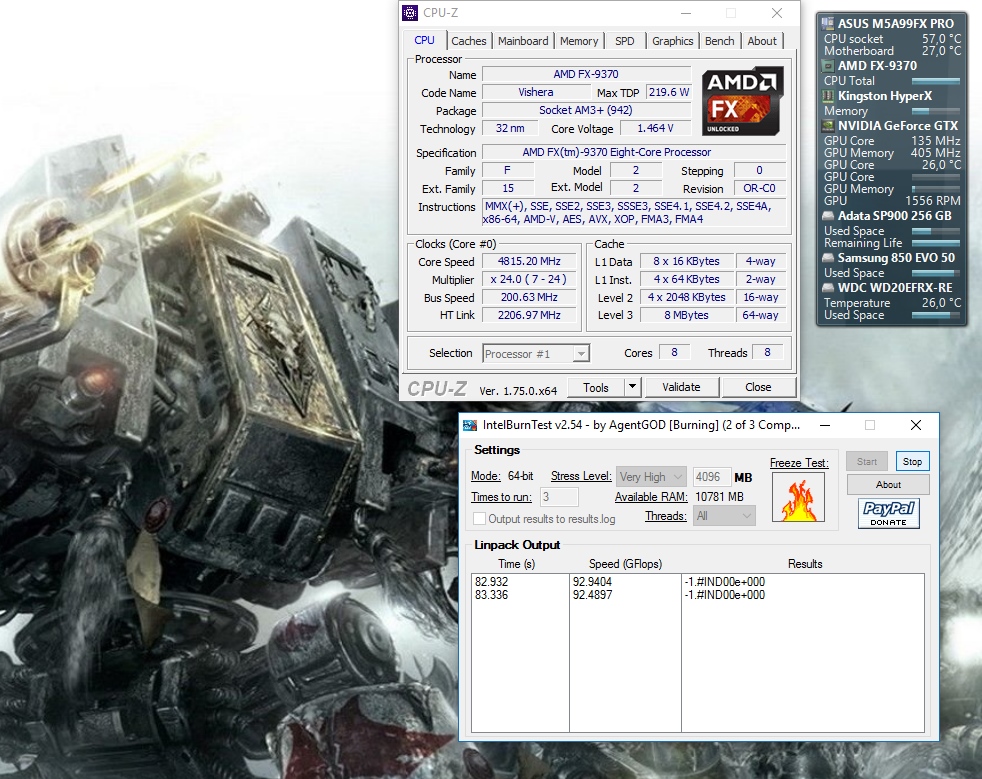Click the PayPal Donate icon
Viewport: 982px width, 779px height.
pos(889,513)
